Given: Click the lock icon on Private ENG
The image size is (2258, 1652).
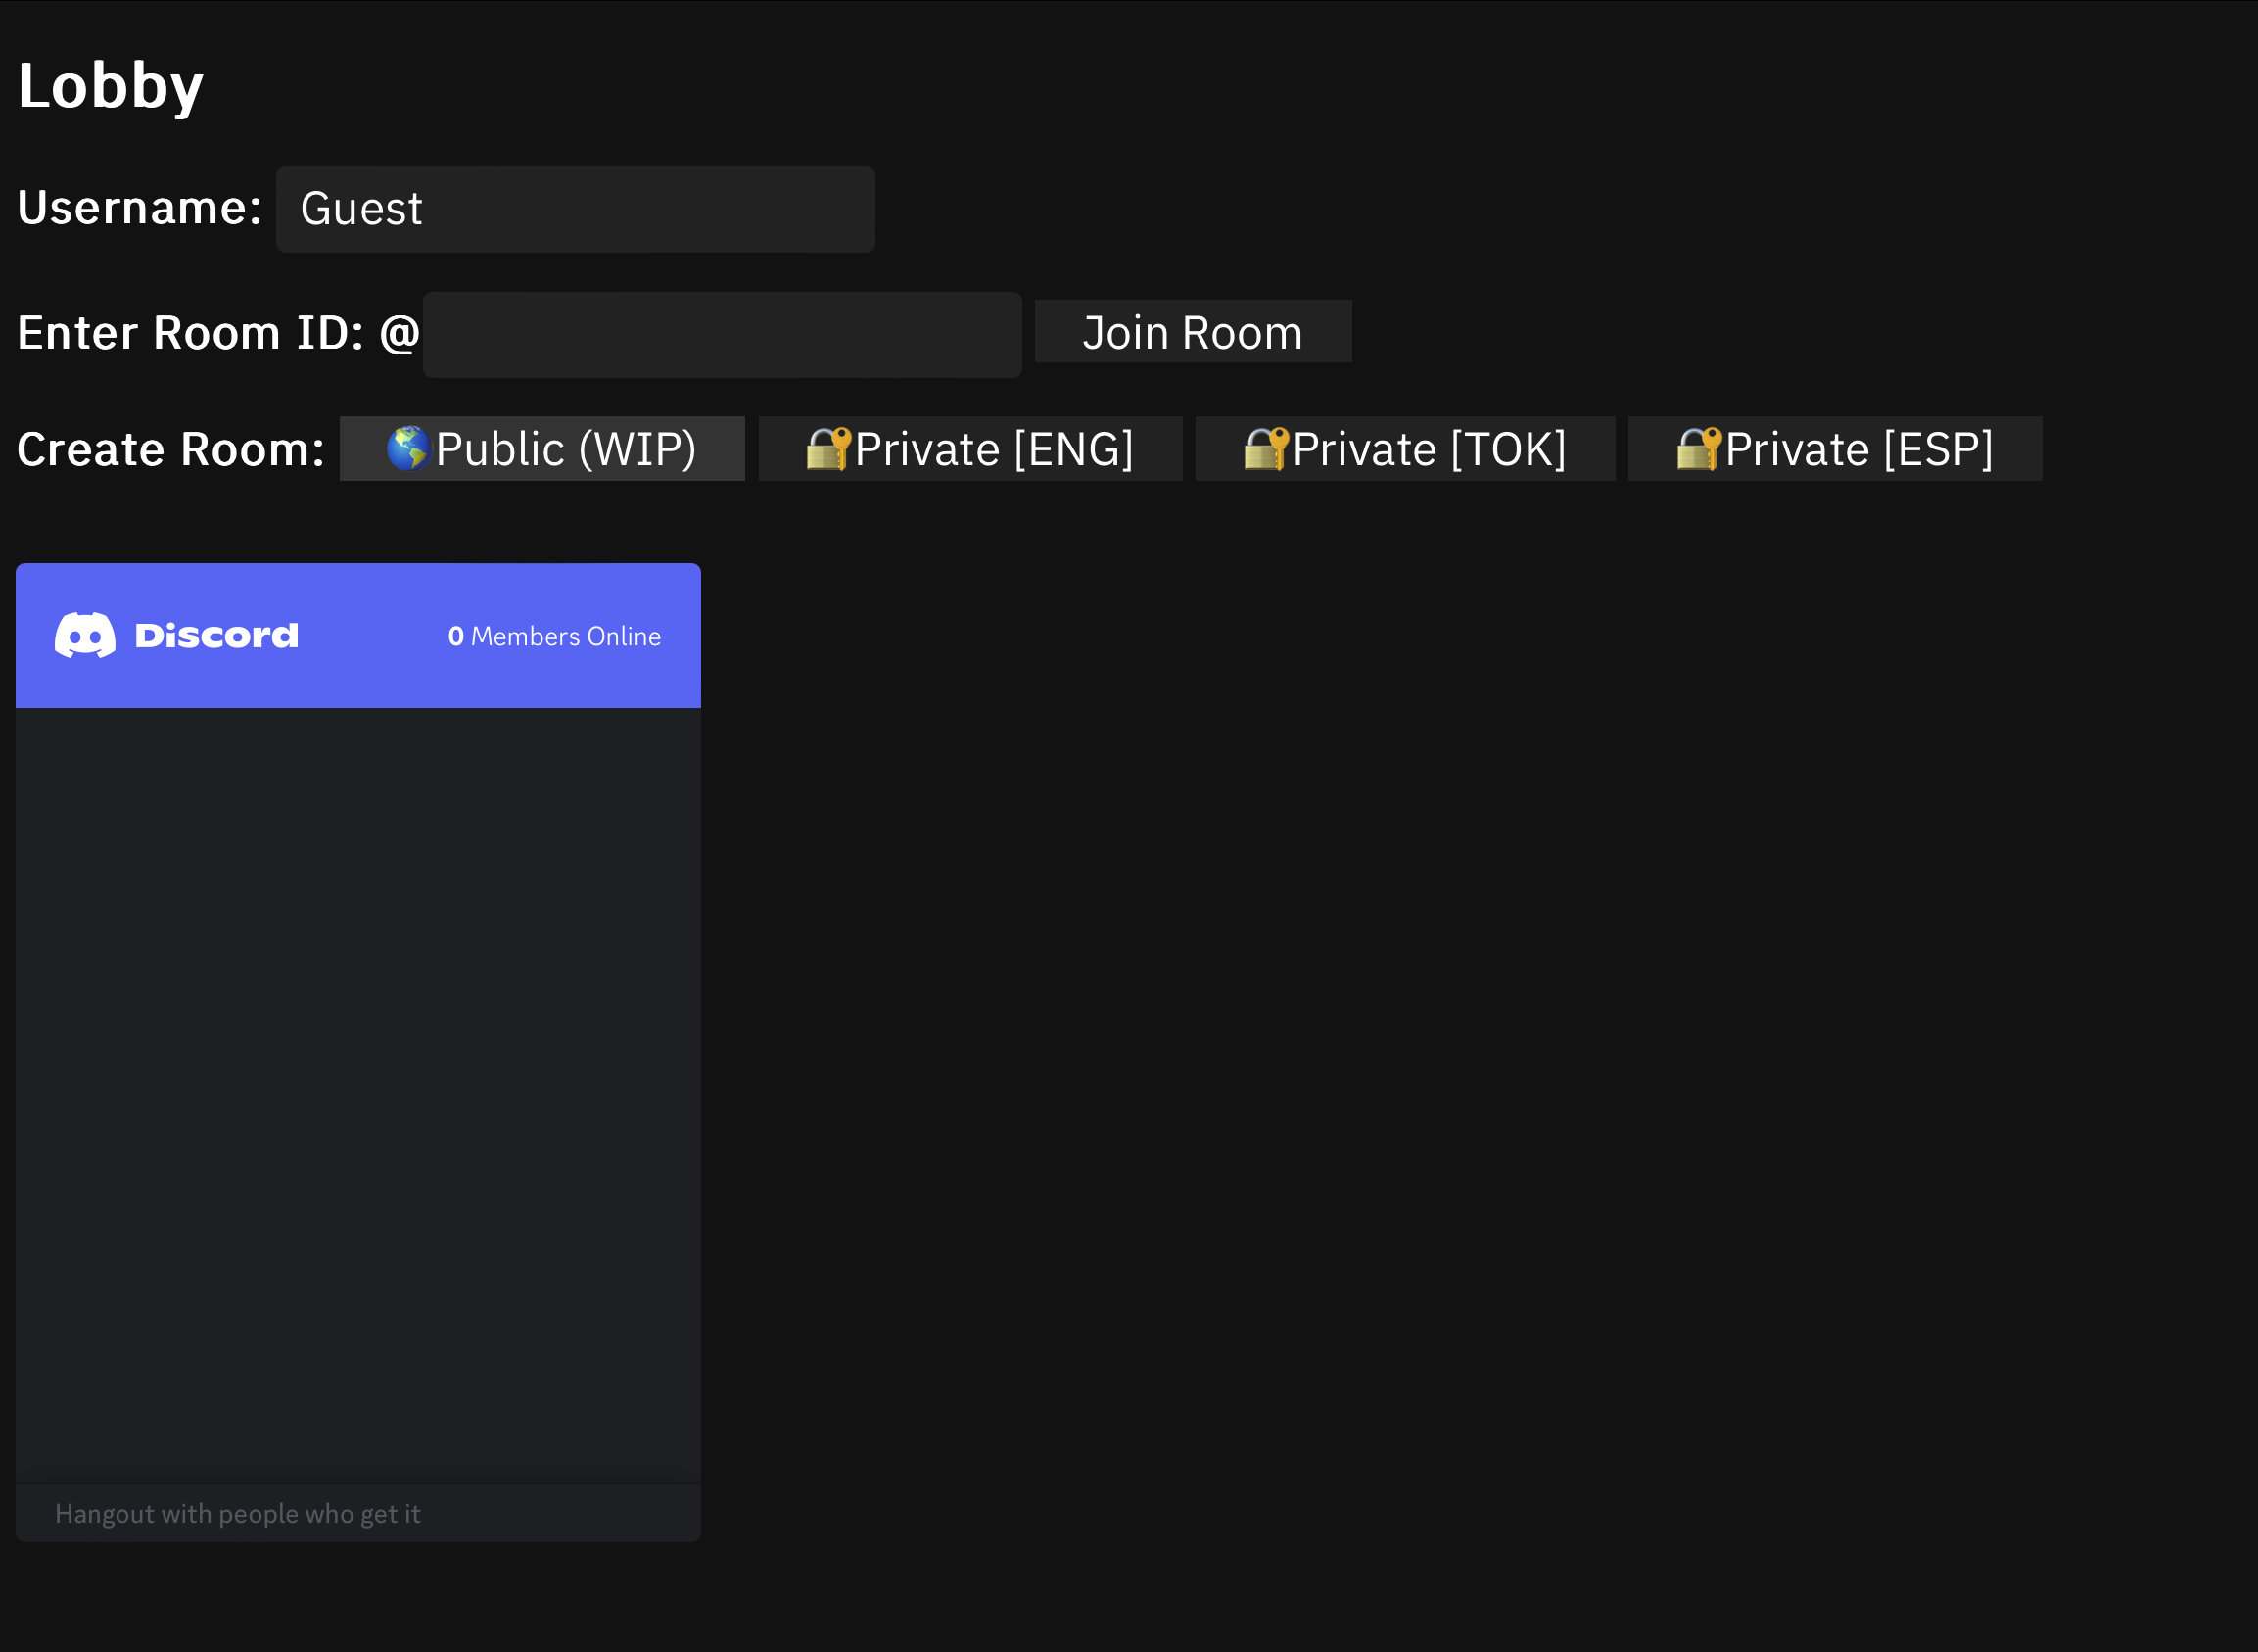Looking at the screenshot, I should (x=828, y=448).
